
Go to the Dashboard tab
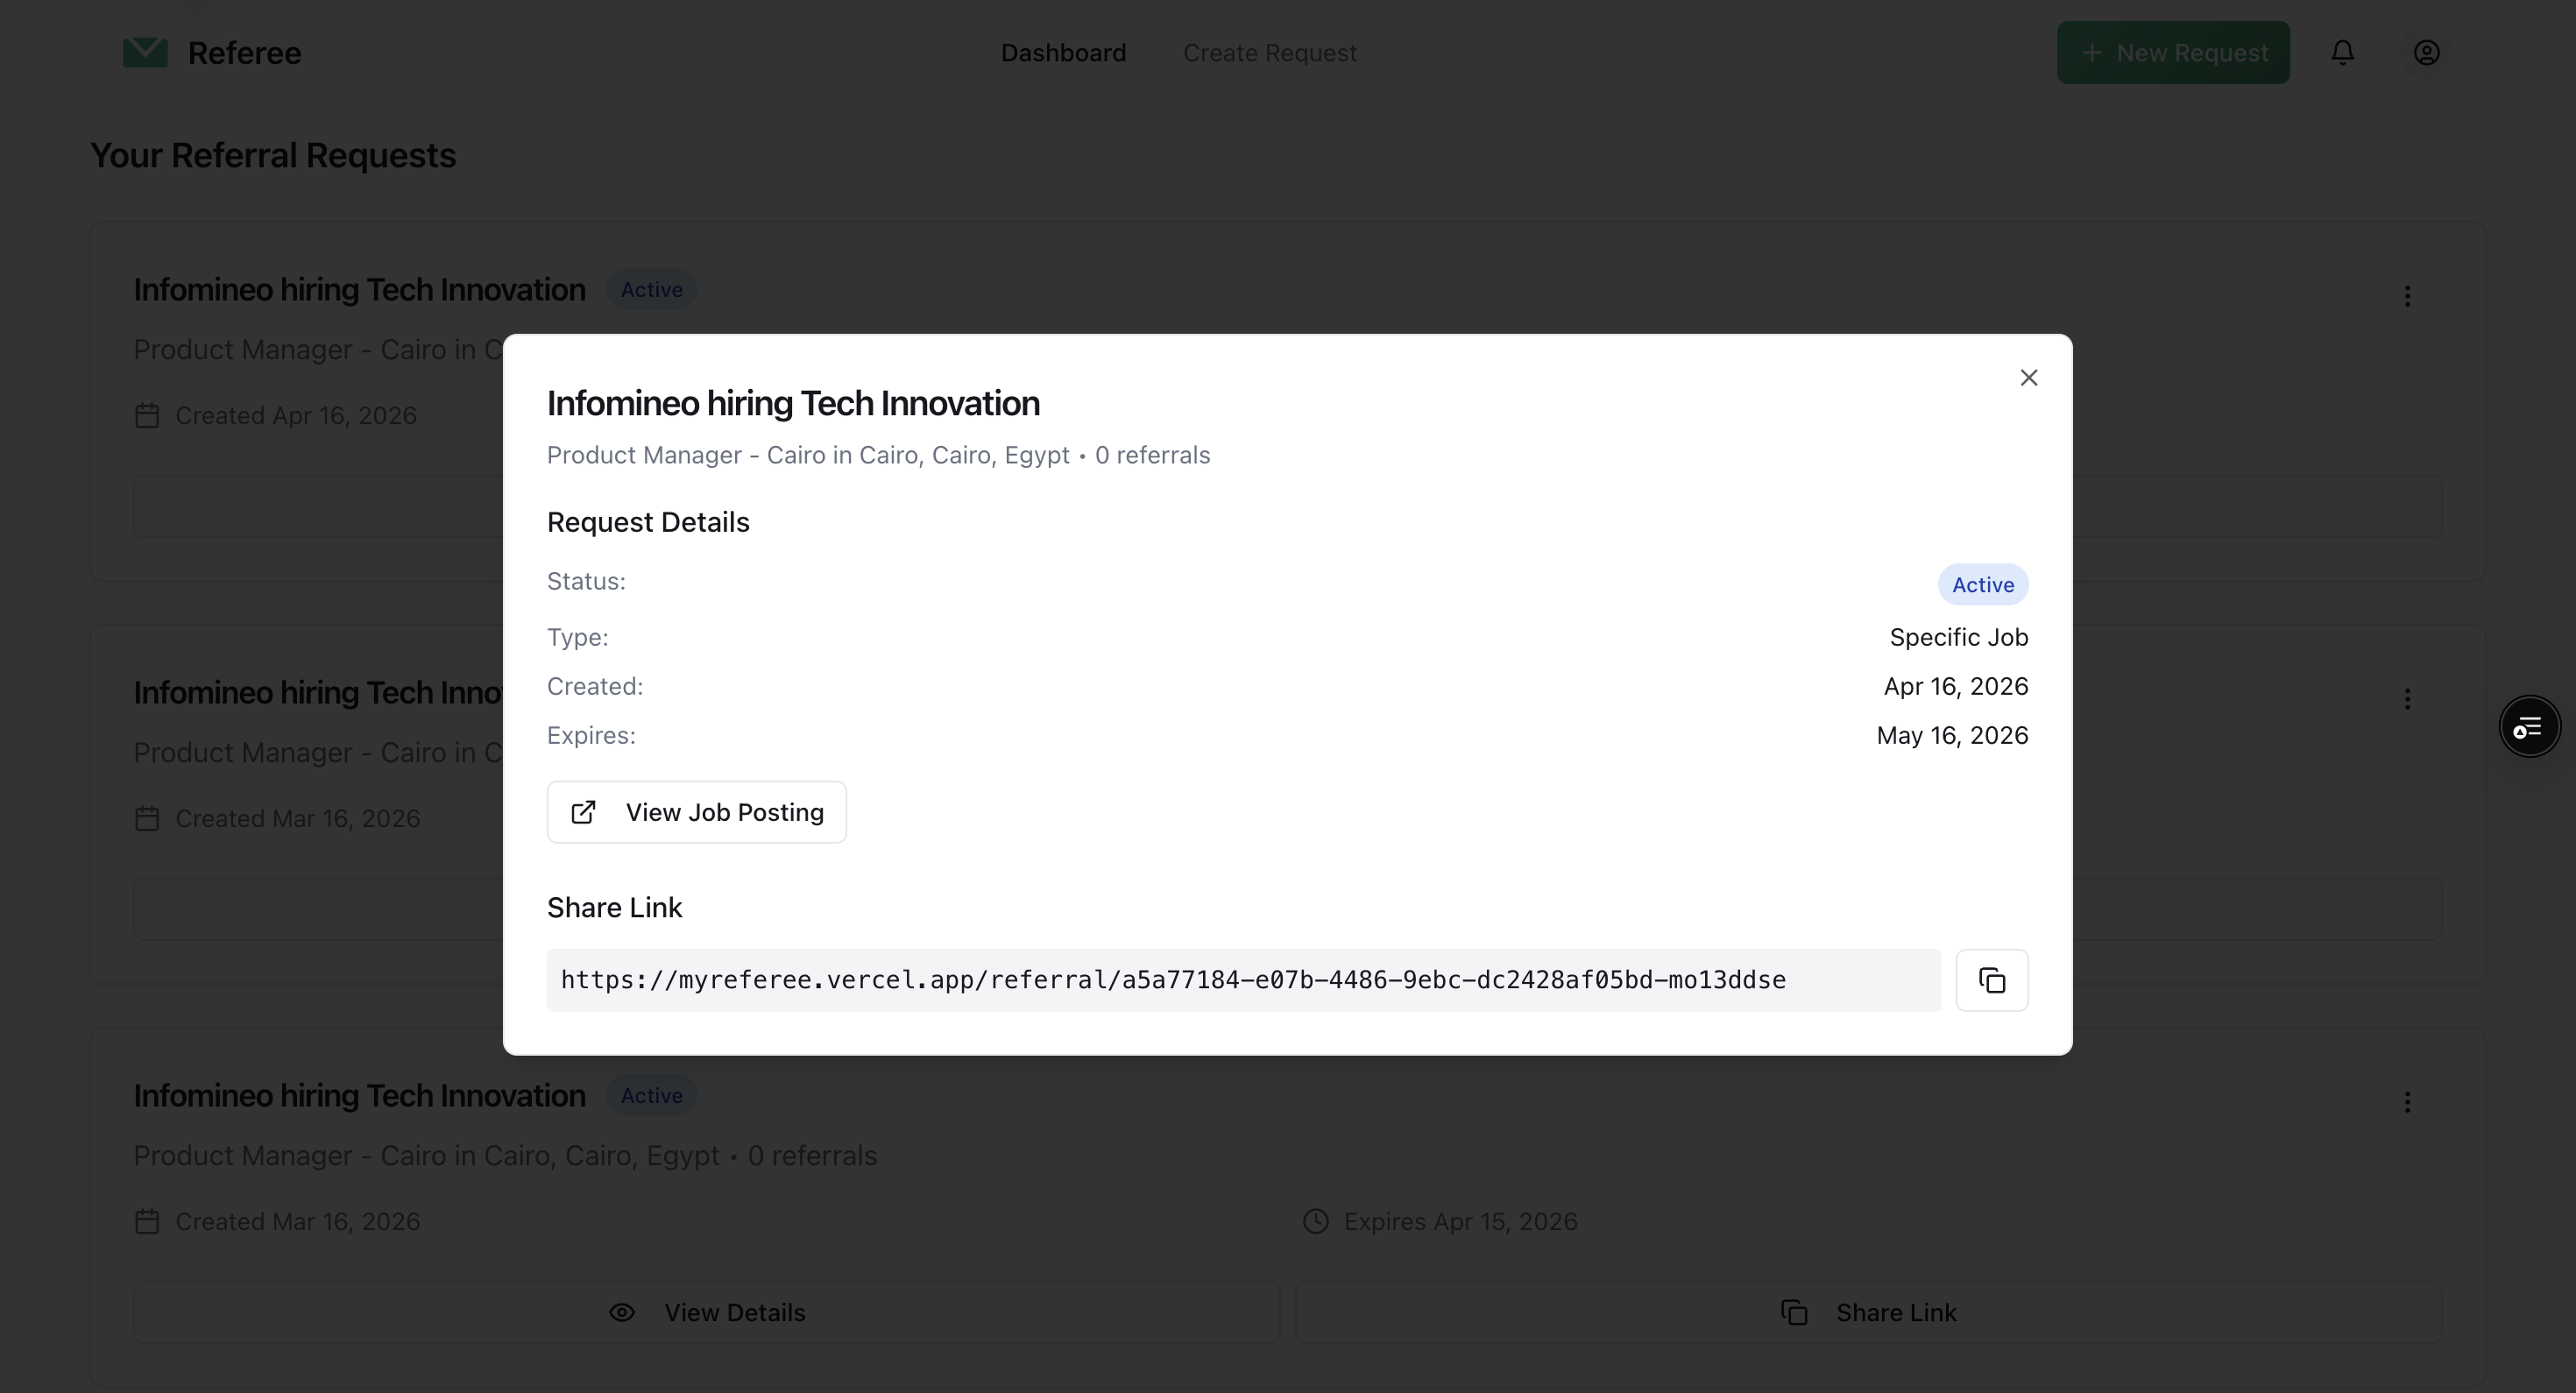click(x=1063, y=52)
